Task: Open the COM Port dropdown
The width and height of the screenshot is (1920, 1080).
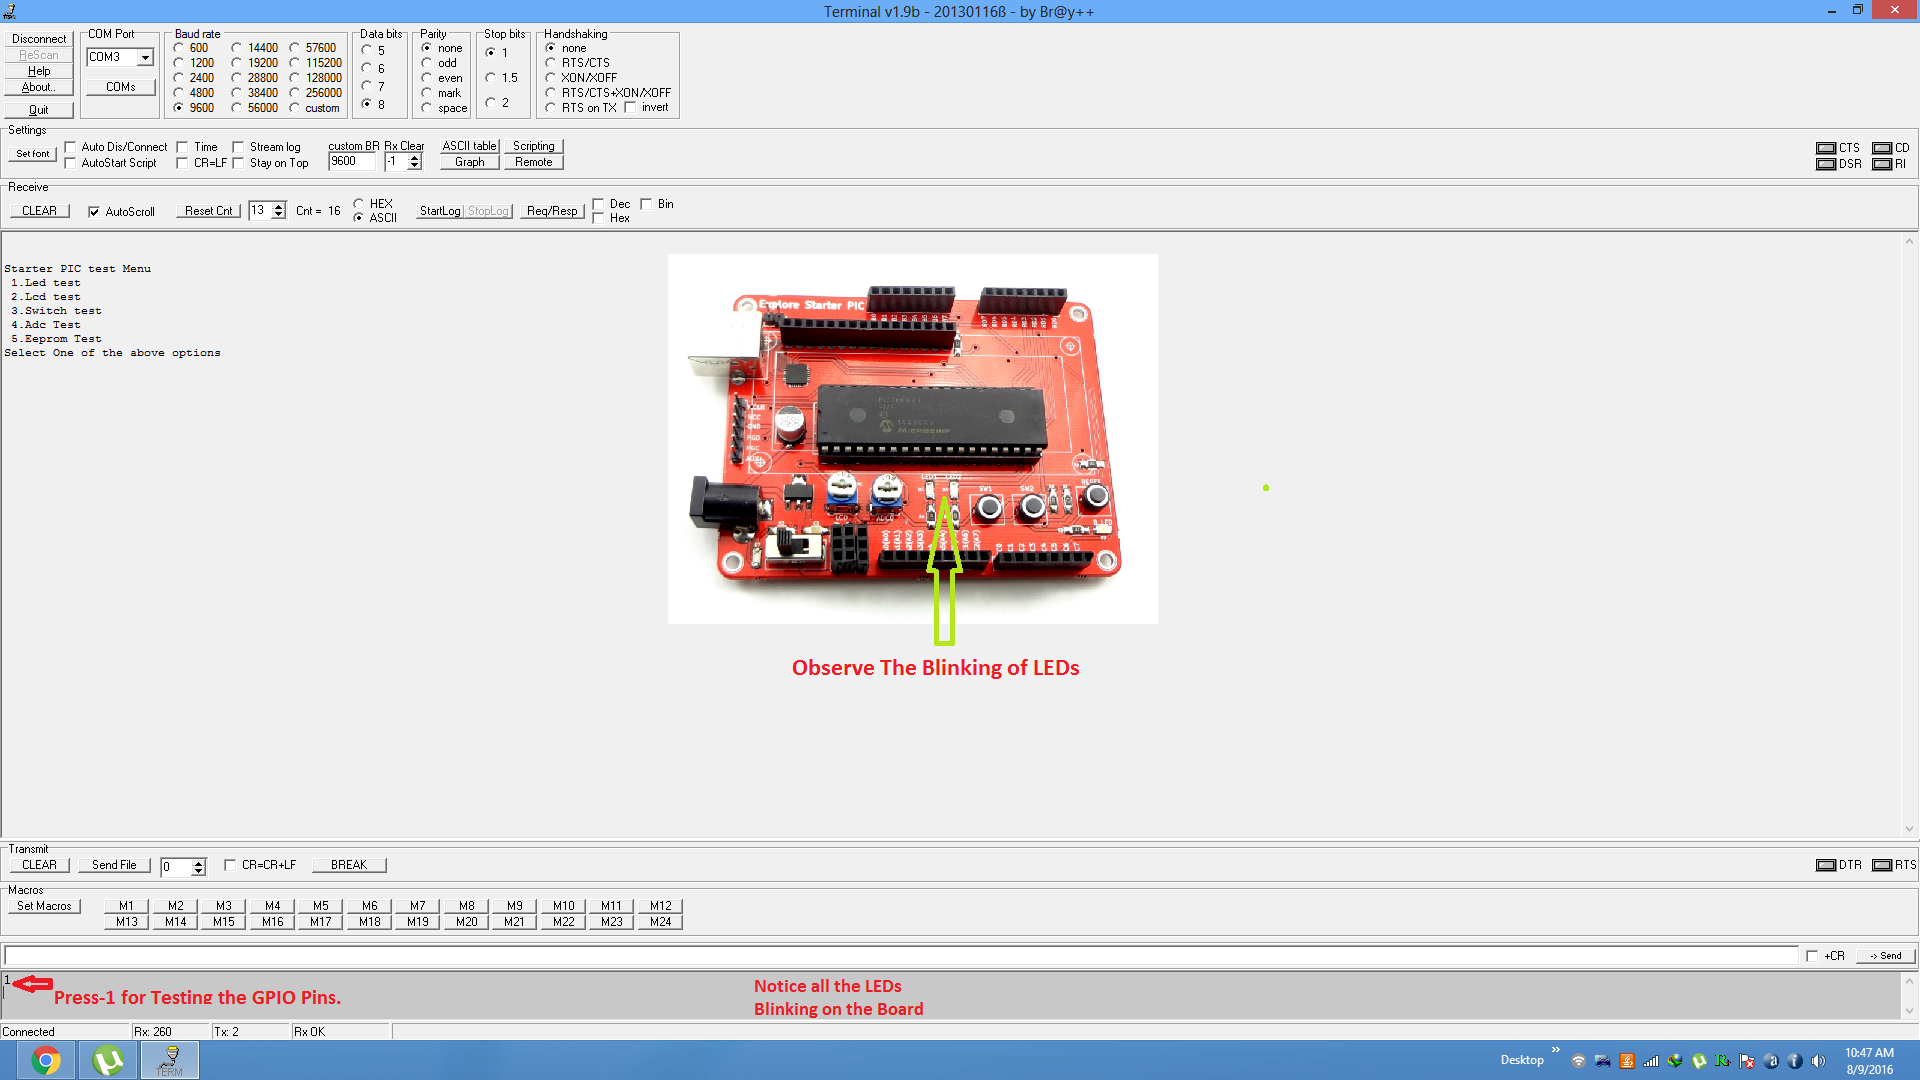Action: tap(145, 58)
